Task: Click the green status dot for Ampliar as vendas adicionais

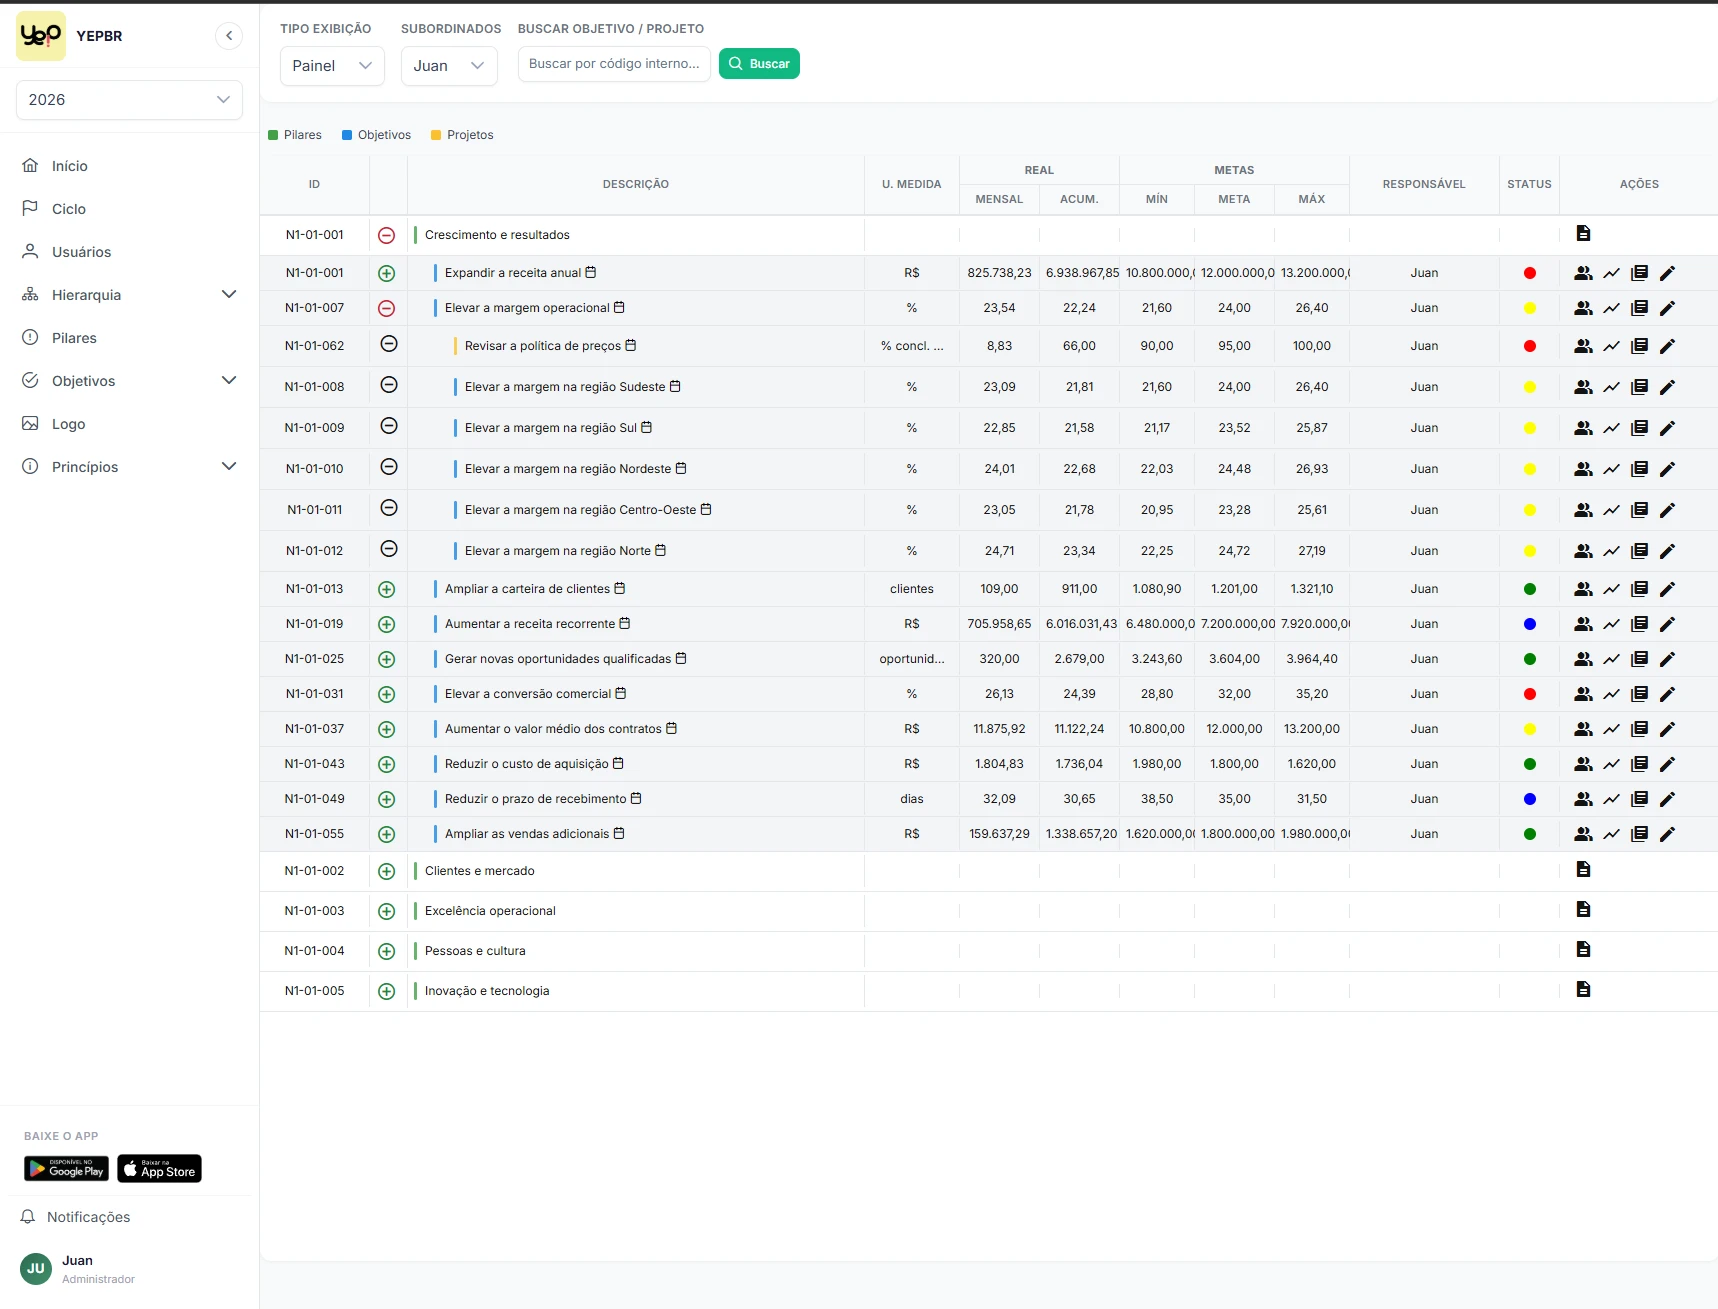Action: click(1529, 834)
